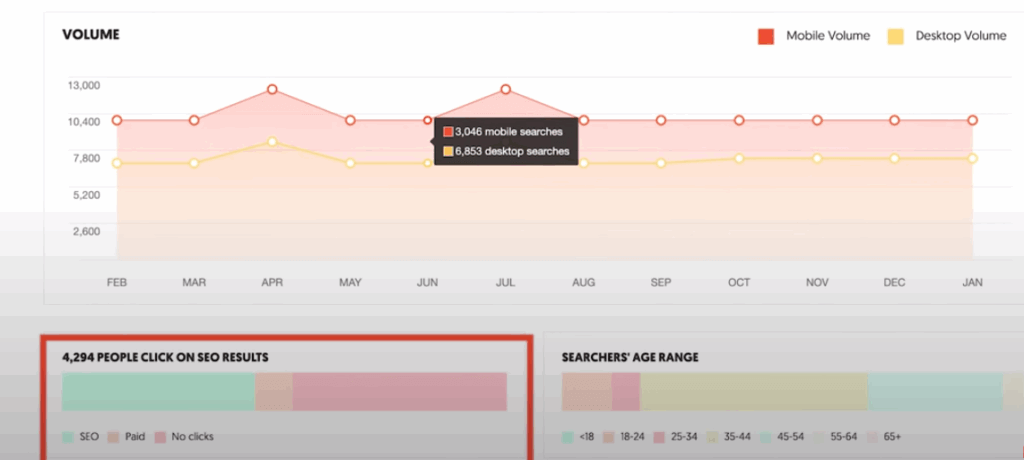Toggle the Desktop Volume yellow legend swatch
Screen dimensions: 1024x460
(x=895, y=36)
